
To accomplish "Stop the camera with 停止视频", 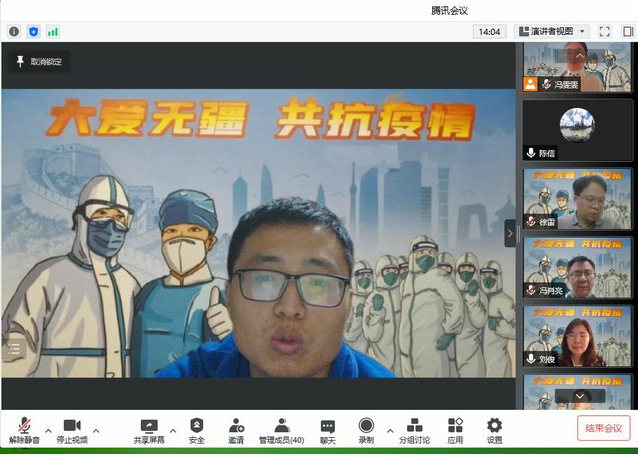I will pos(71,430).
